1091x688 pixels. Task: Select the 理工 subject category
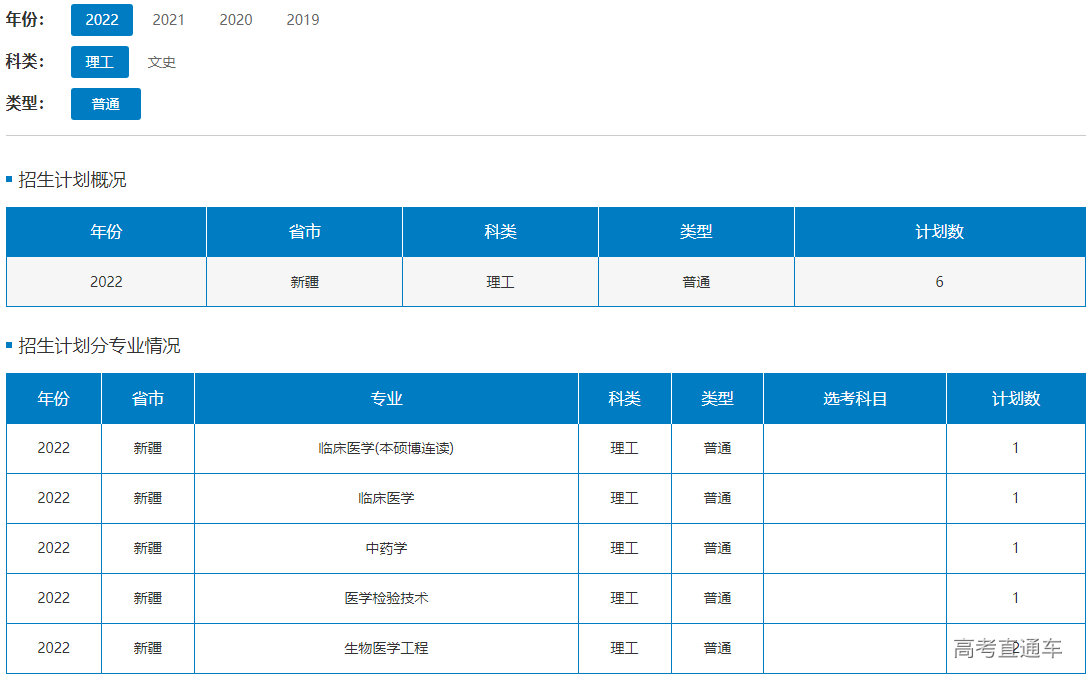(x=99, y=62)
